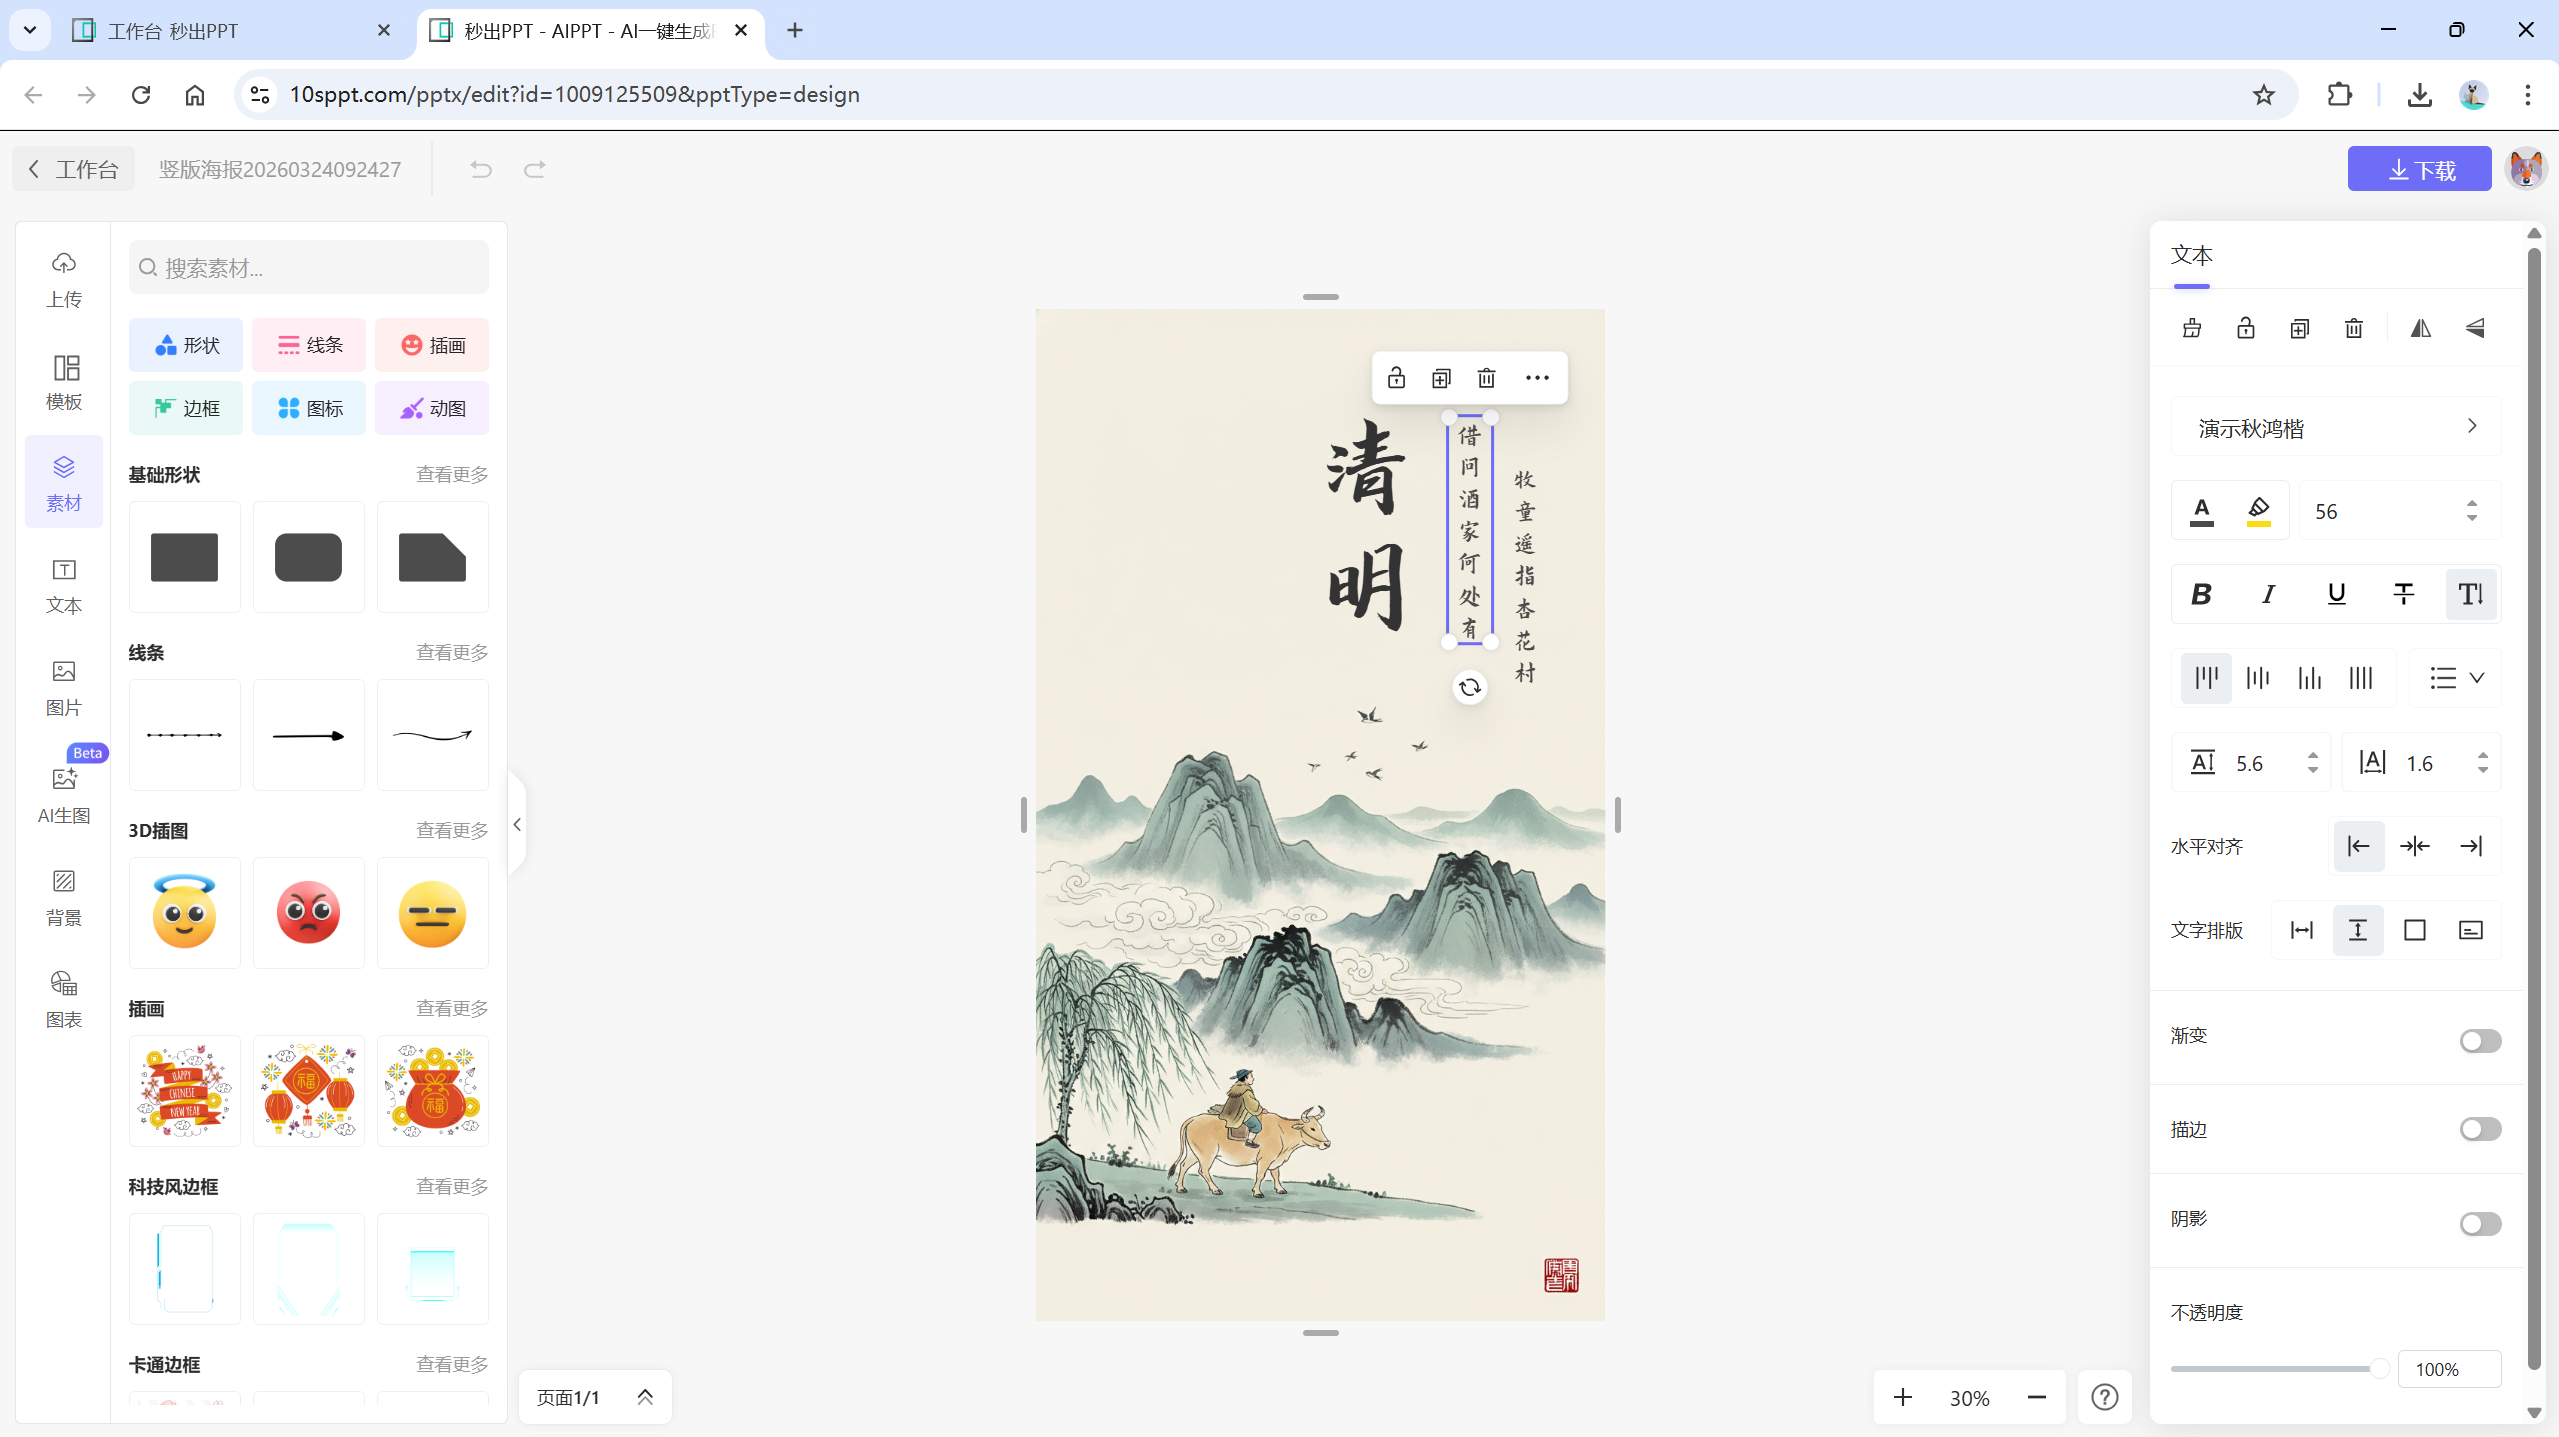The height and width of the screenshot is (1437, 2559).
Task: Select fixed-height 文字排版 layout option
Action: pos(2414,930)
